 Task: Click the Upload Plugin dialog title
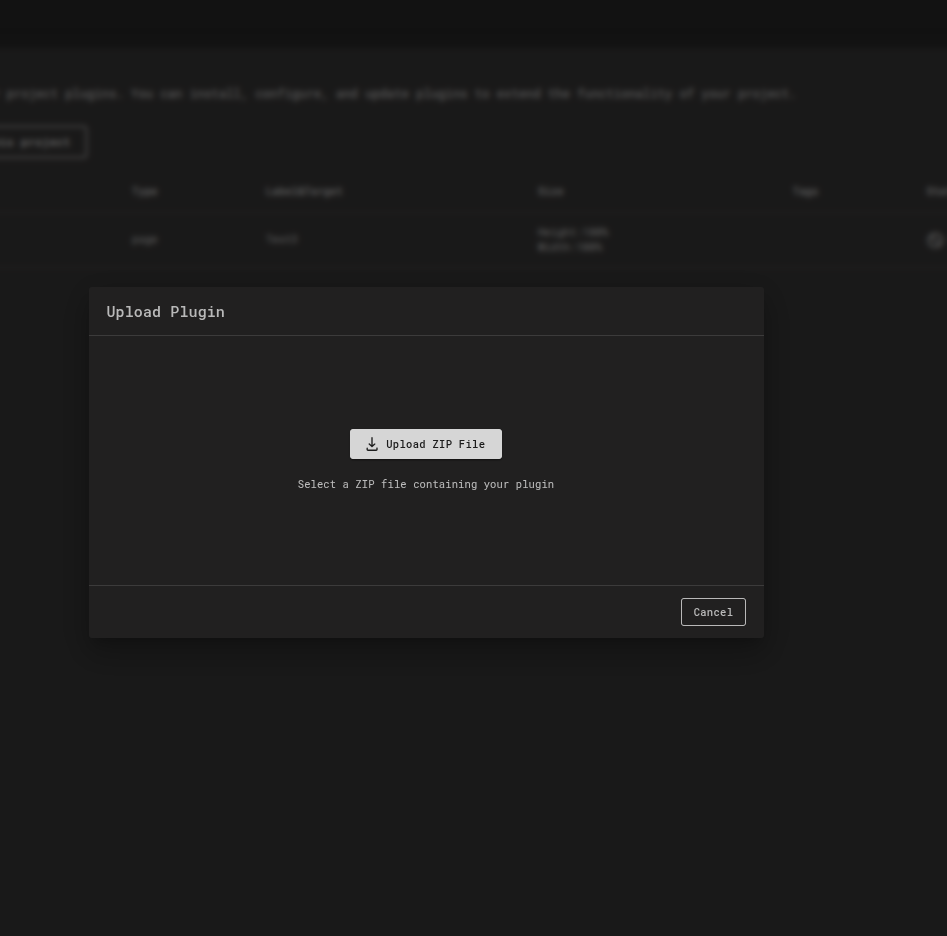point(165,311)
